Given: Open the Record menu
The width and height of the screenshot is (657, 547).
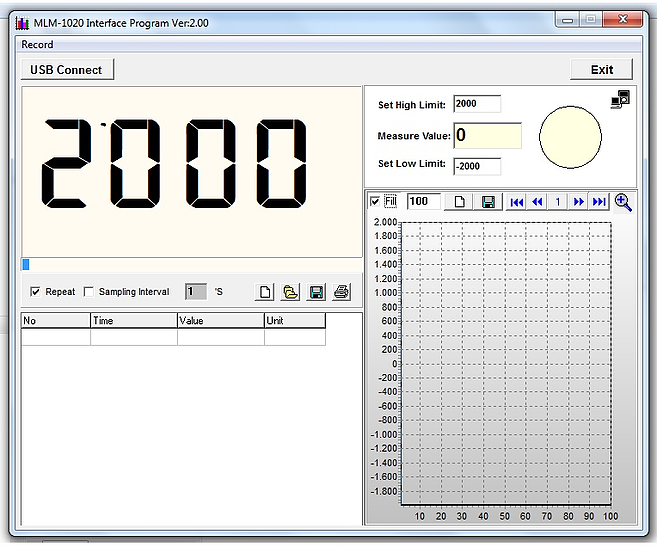Looking at the screenshot, I should click(37, 44).
